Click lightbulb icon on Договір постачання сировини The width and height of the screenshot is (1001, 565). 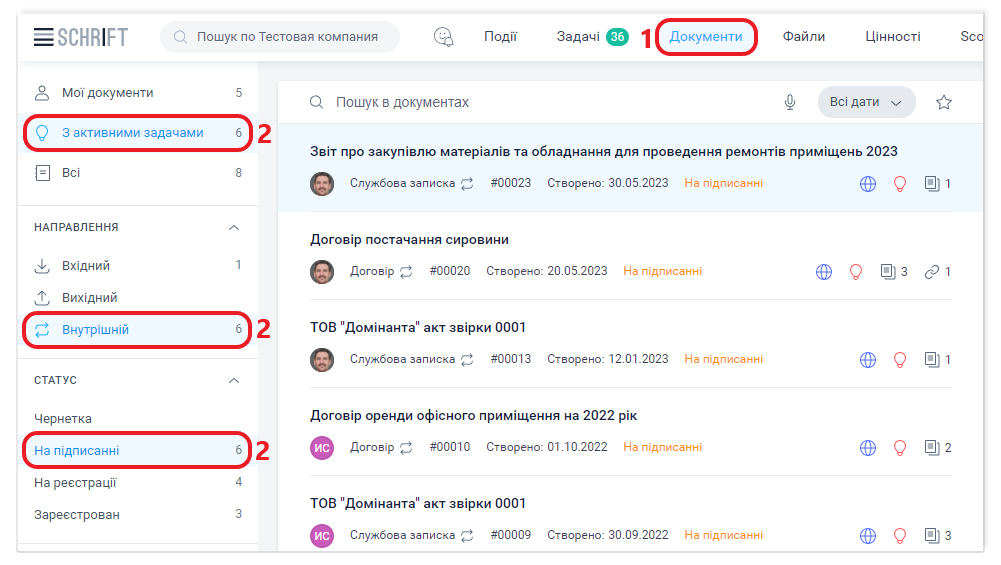pos(855,272)
